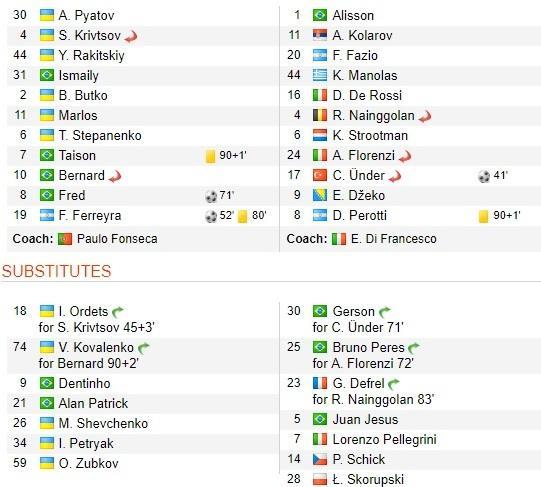
Task: Click the substituted-off arrow beside S. Krivtsov
Action: (x=131, y=36)
